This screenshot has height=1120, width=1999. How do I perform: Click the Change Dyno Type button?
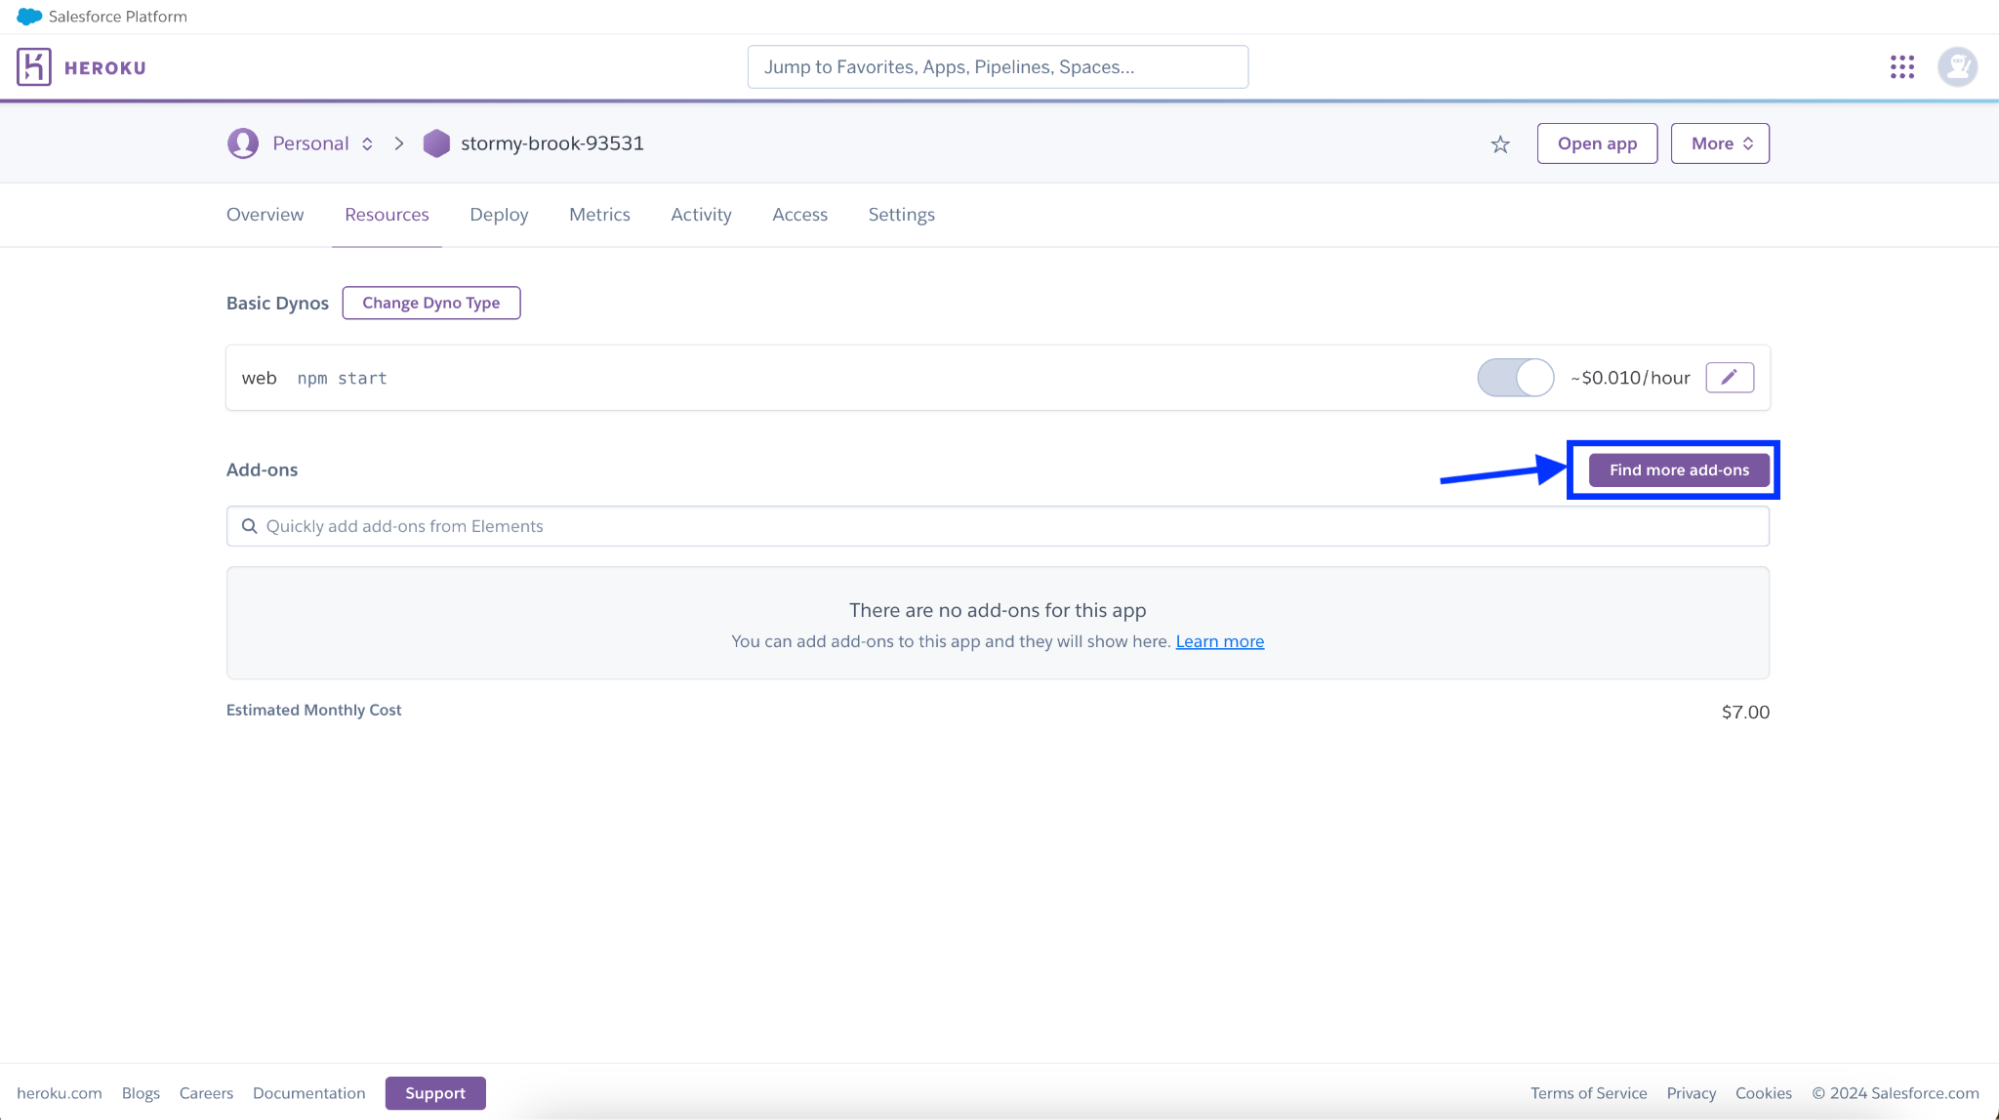click(x=431, y=303)
